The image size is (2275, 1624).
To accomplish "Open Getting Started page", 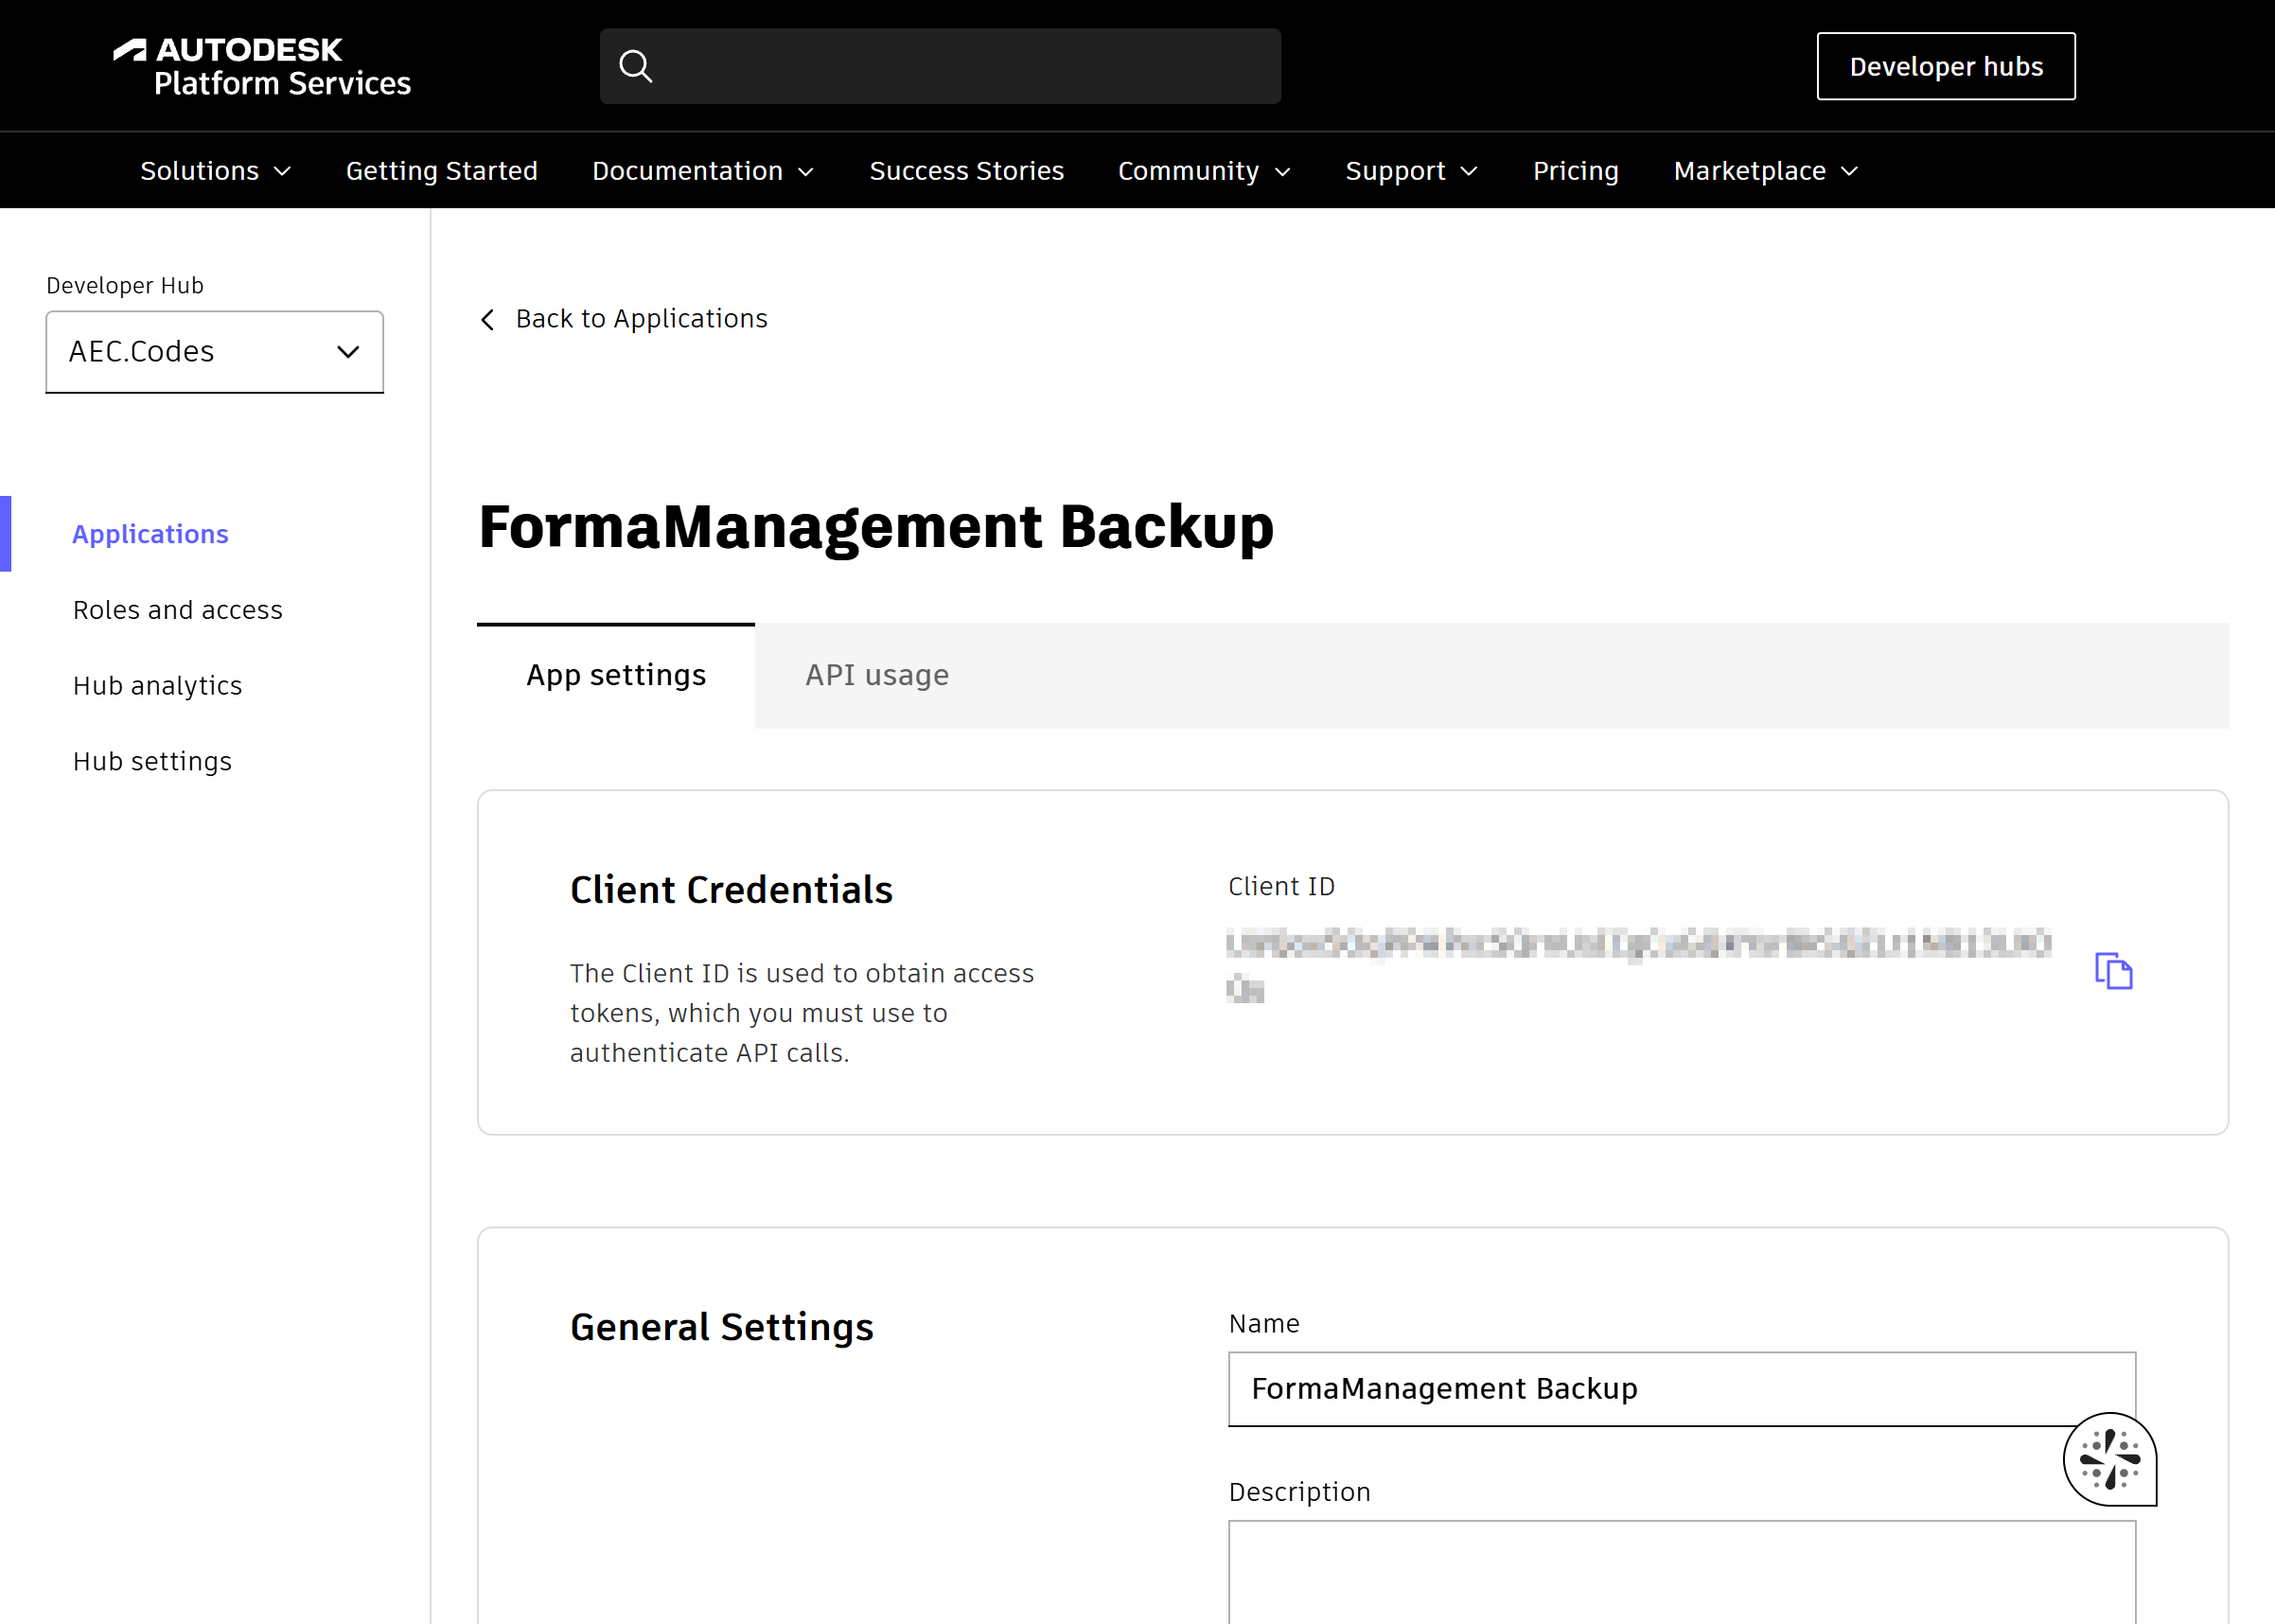I will click(x=442, y=171).
